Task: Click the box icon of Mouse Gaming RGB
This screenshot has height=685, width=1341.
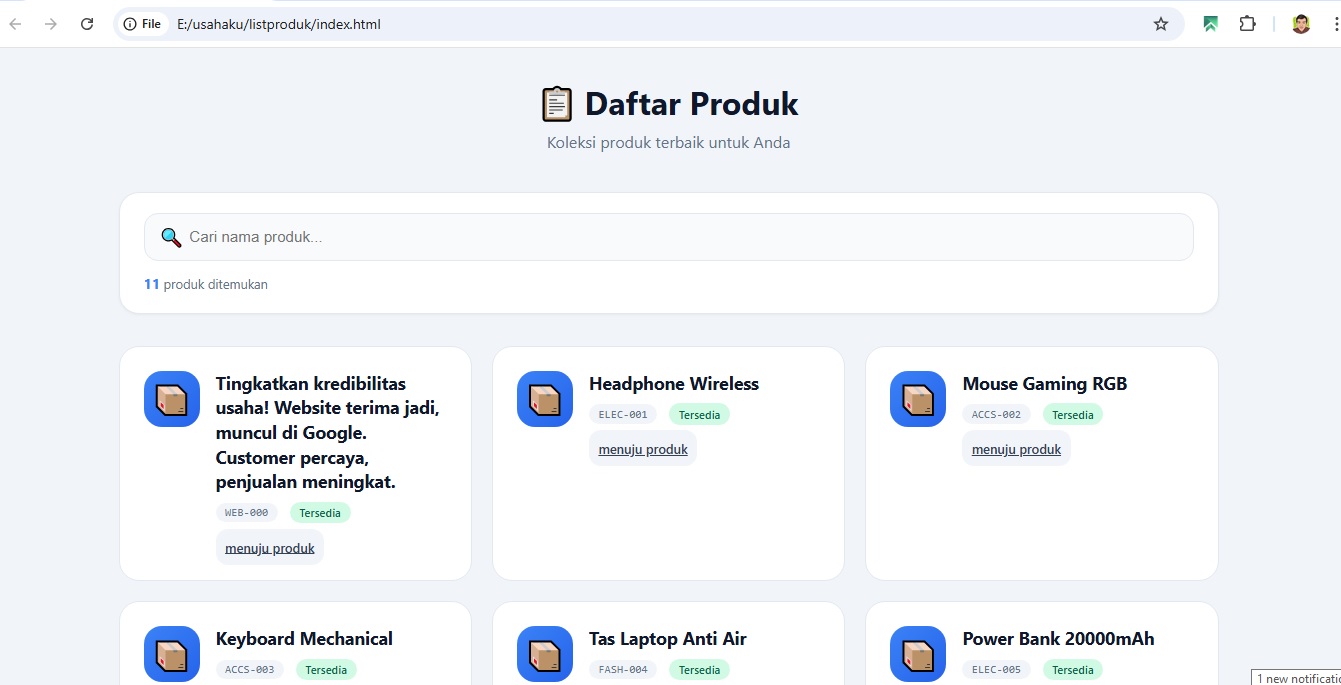Action: pos(918,399)
